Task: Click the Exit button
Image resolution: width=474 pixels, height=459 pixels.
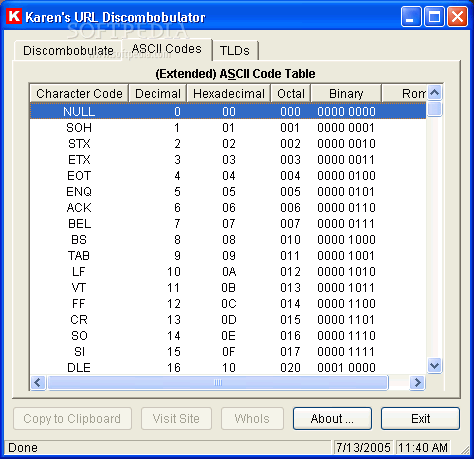Action: point(420,418)
